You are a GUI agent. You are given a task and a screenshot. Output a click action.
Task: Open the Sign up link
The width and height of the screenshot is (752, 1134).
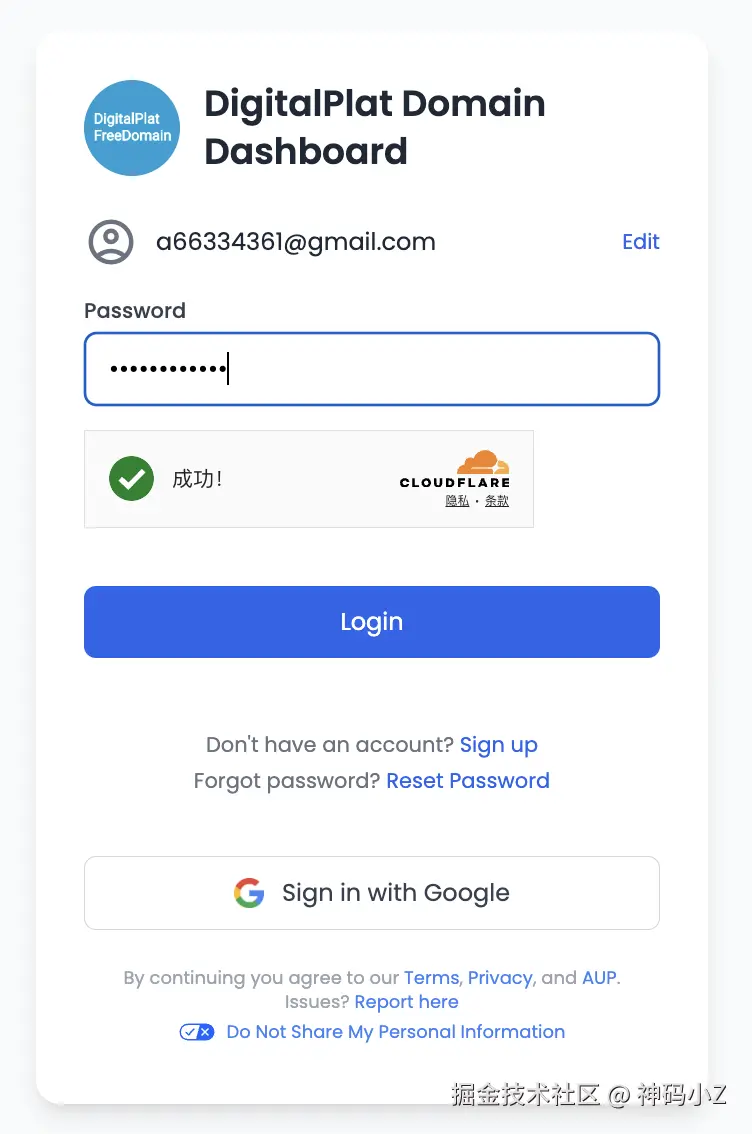pyautogui.click(x=498, y=745)
